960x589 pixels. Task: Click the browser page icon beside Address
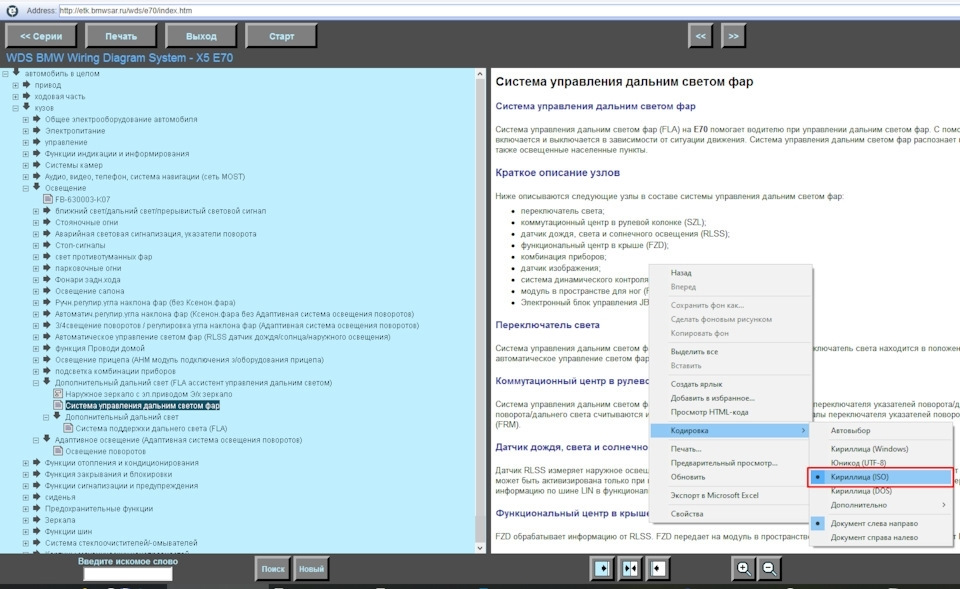click(12, 10)
